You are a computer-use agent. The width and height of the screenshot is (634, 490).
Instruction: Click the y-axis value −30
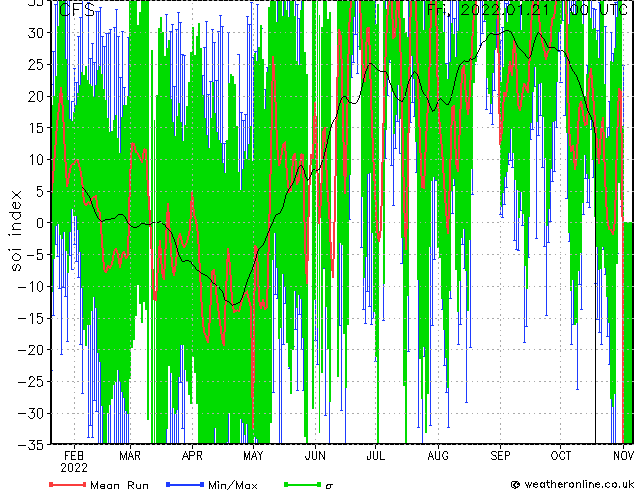coord(31,413)
